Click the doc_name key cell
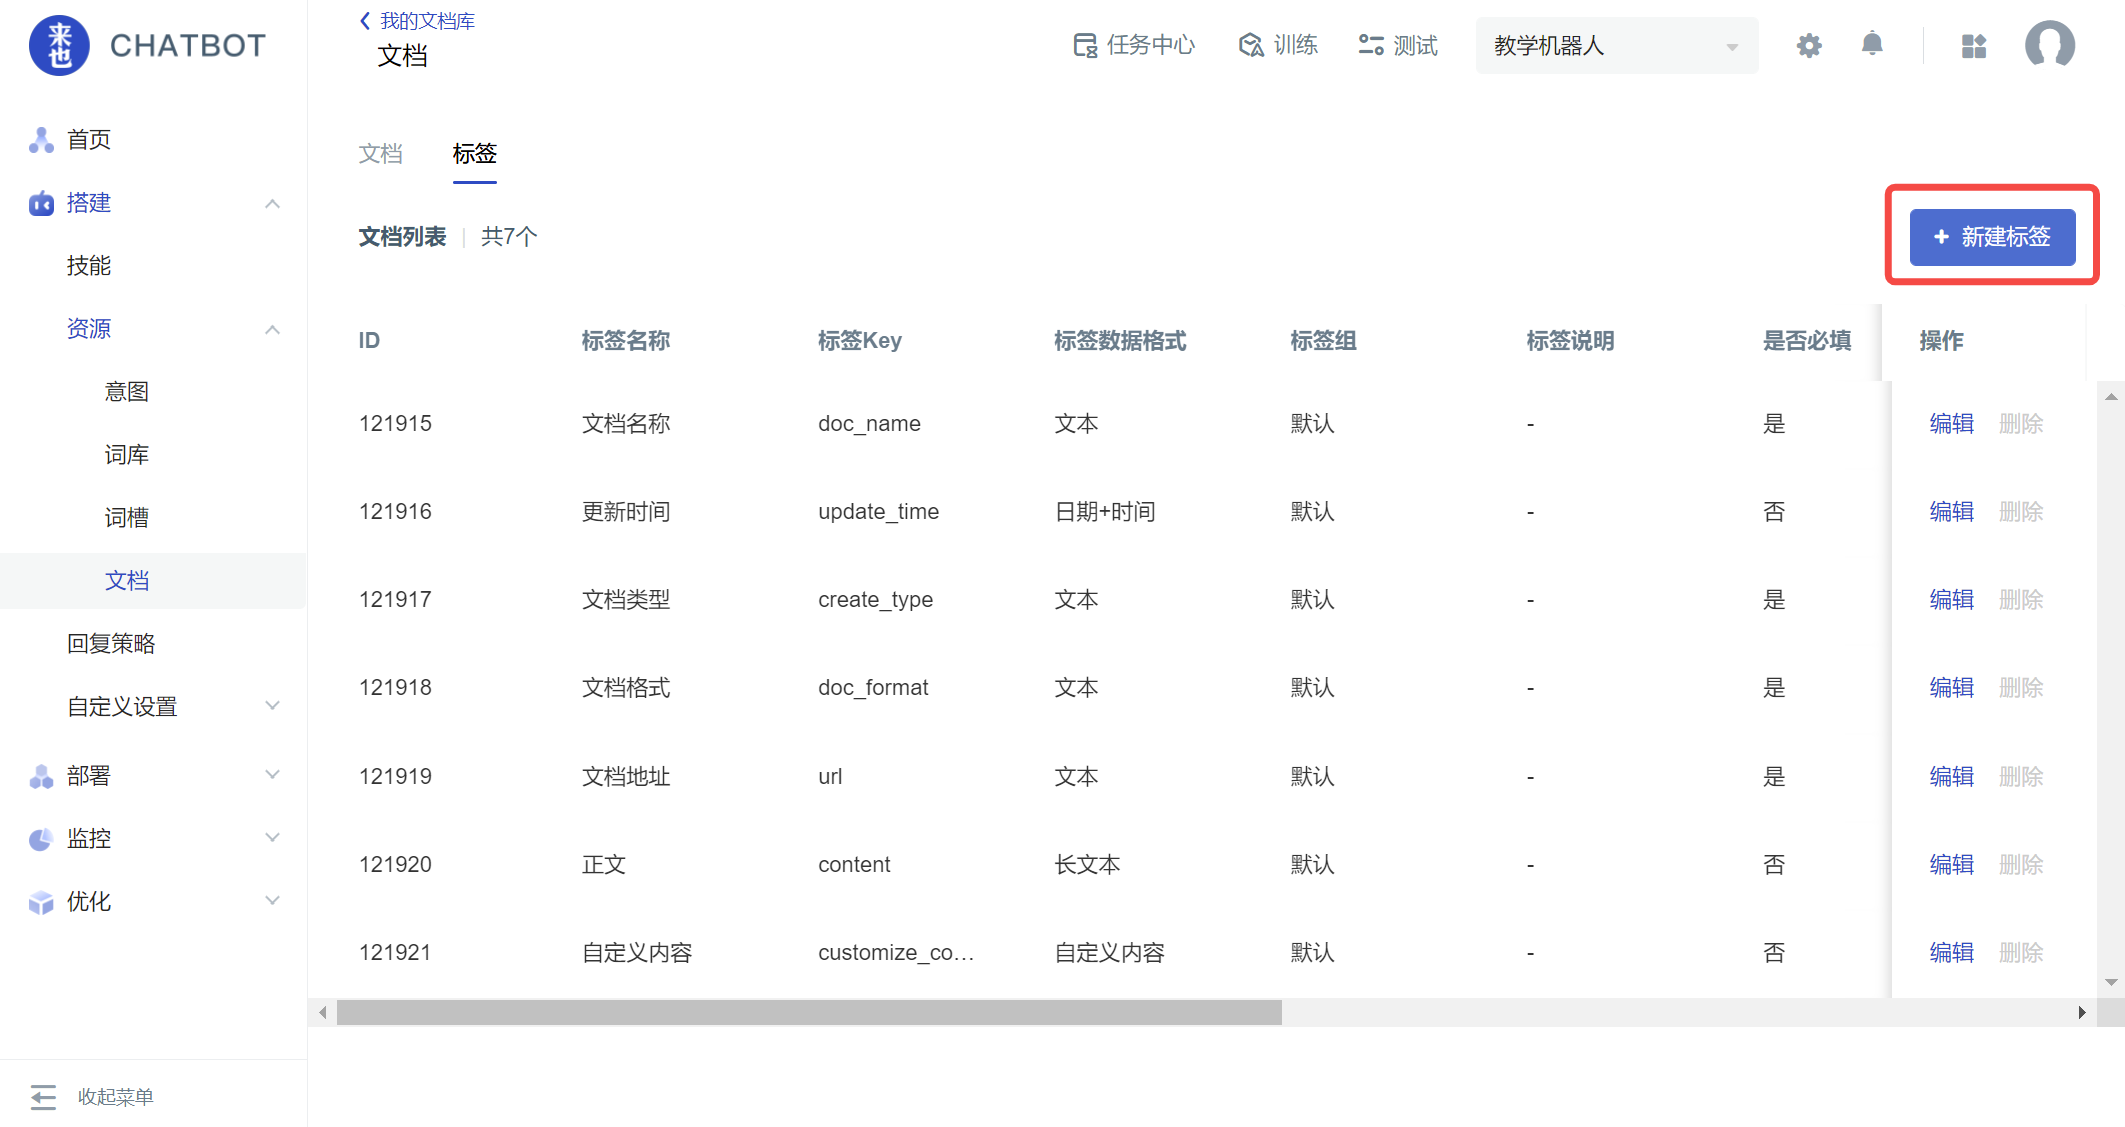This screenshot has width=2125, height=1127. click(x=869, y=424)
